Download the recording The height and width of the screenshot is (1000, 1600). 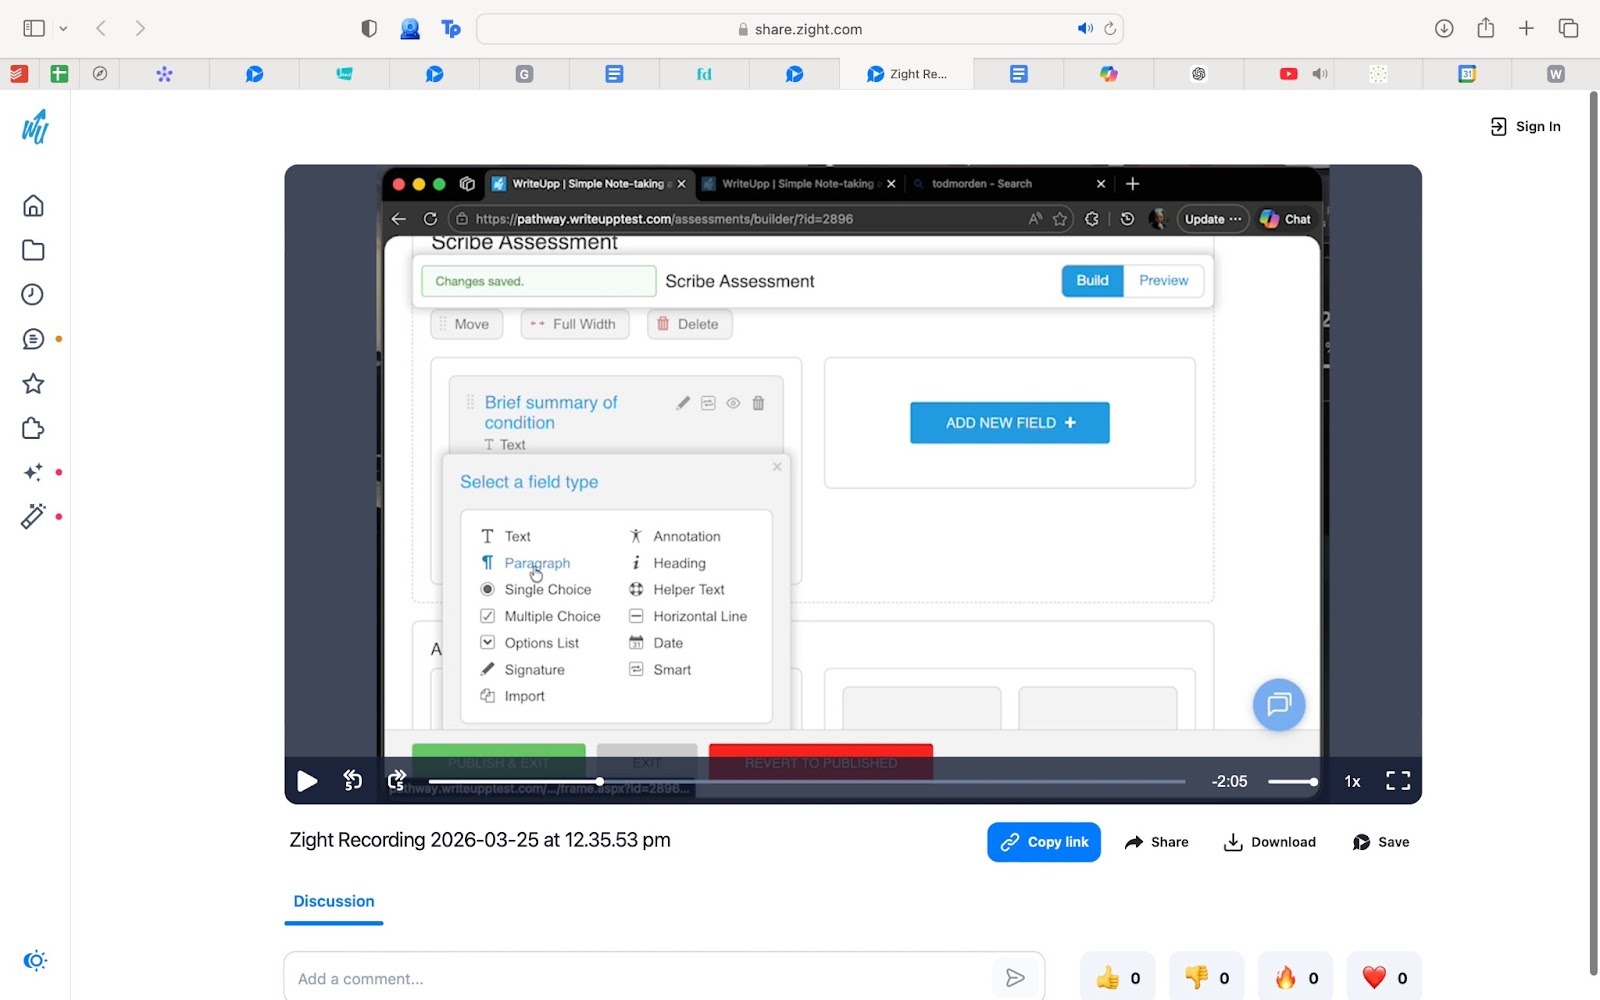[1270, 842]
